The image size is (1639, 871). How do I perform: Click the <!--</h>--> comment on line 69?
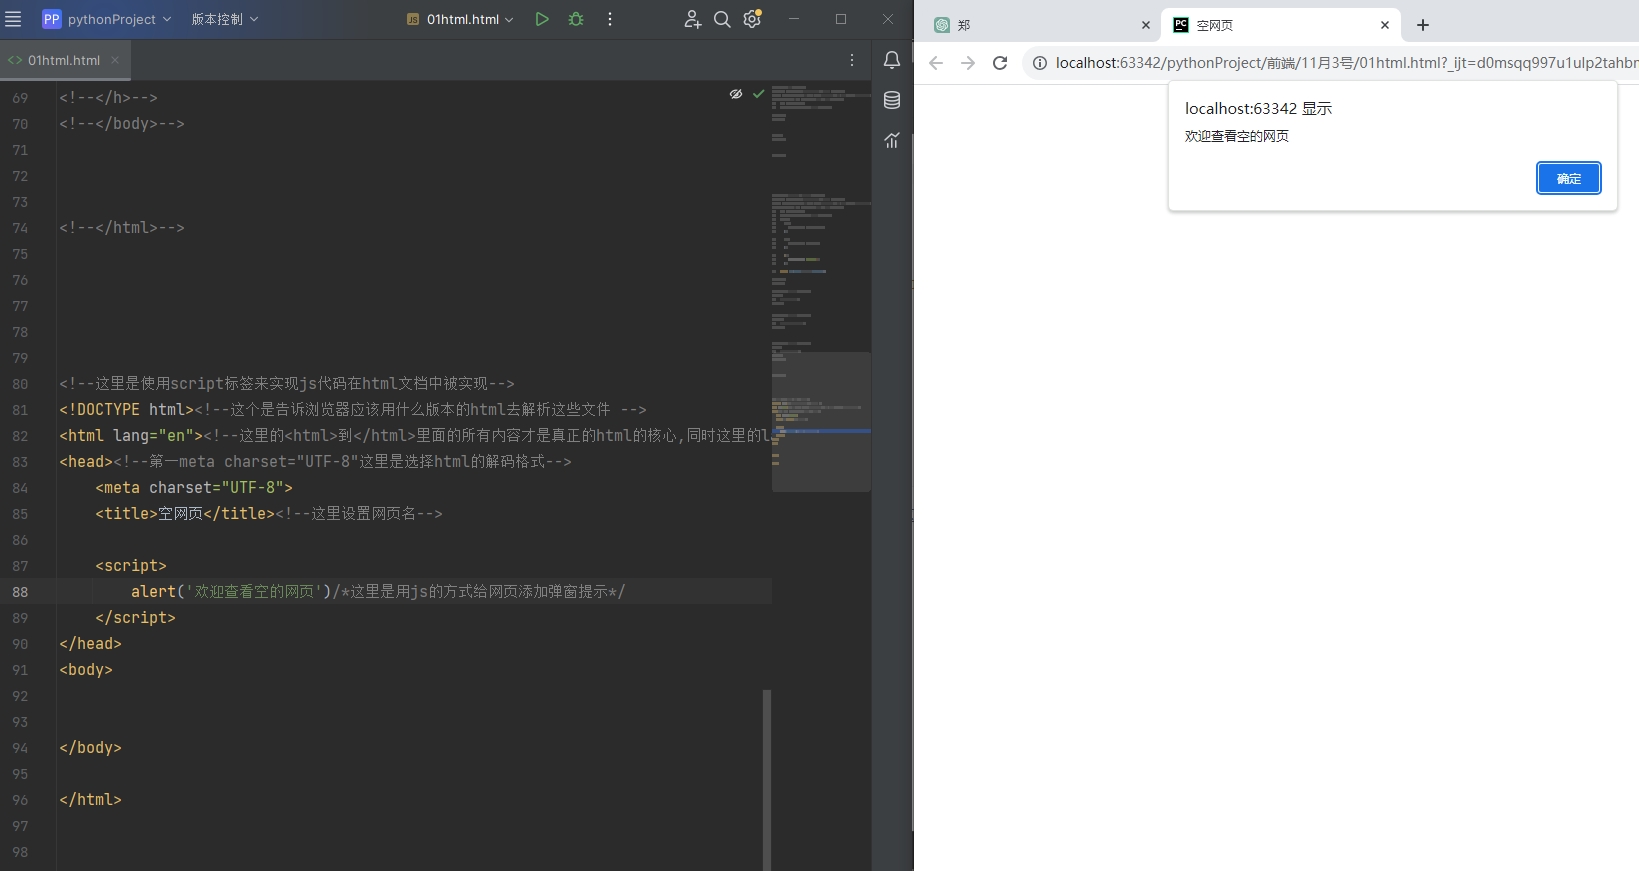pos(108,98)
